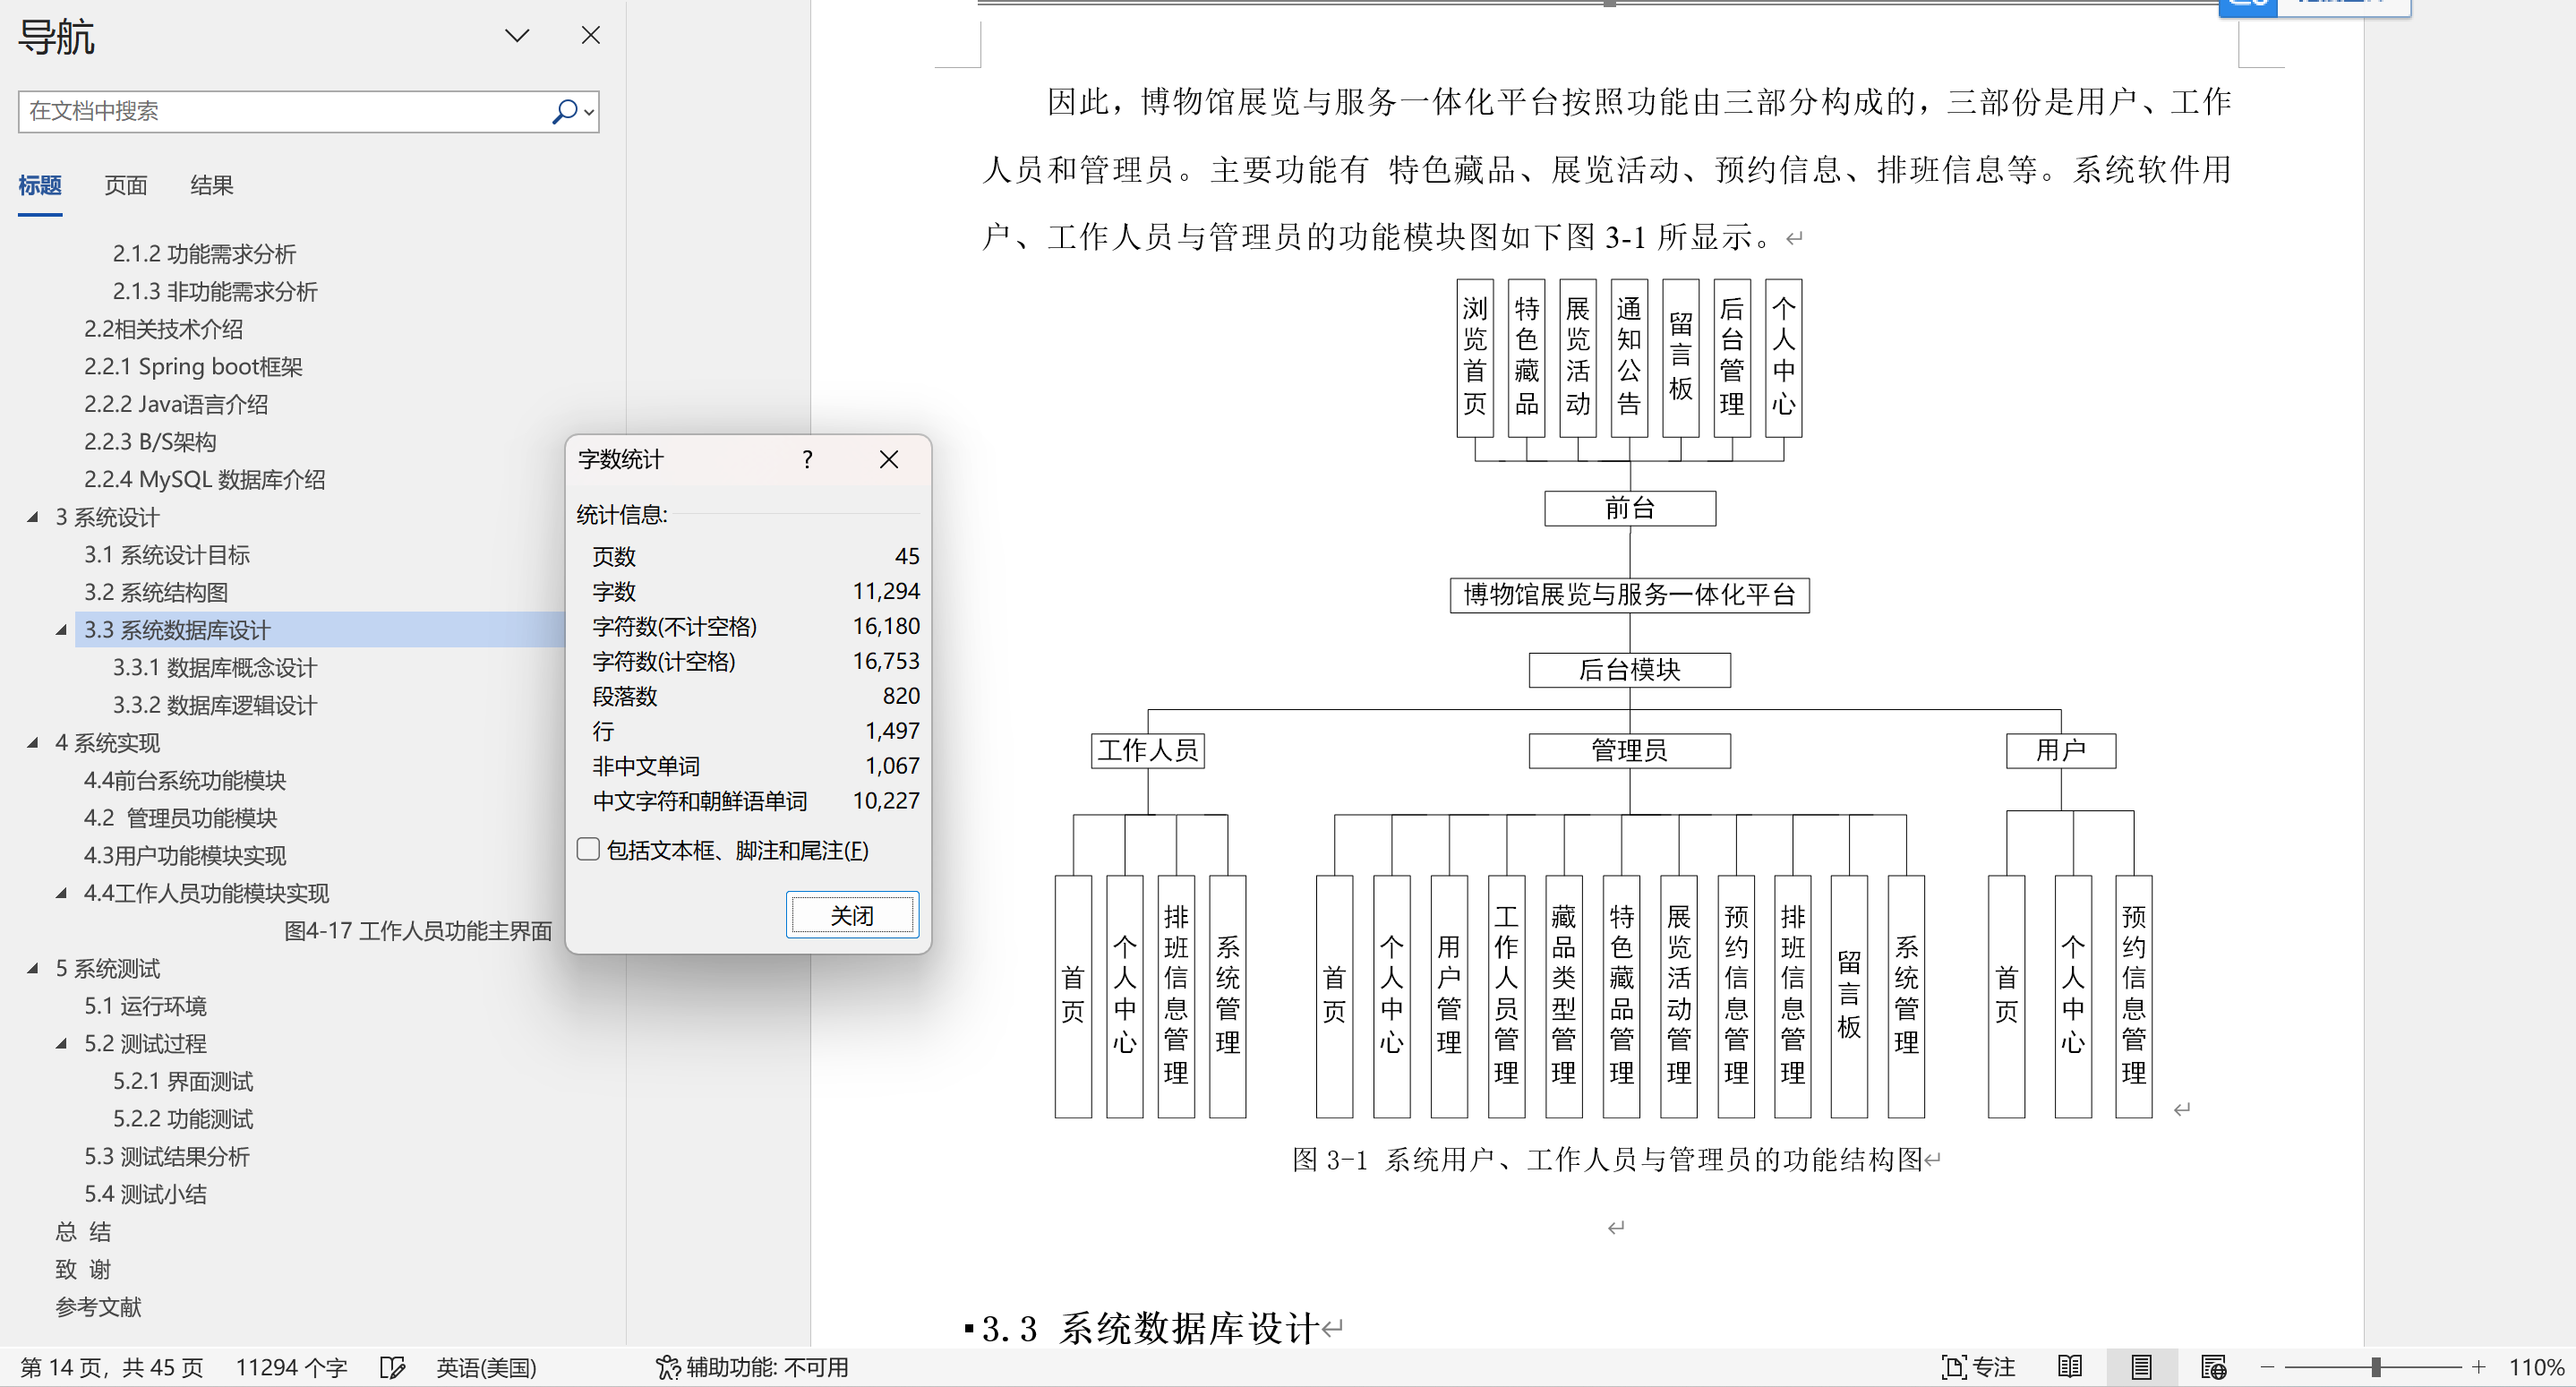Go to heading 4.3用户功能模块实现

tap(185, 856)
